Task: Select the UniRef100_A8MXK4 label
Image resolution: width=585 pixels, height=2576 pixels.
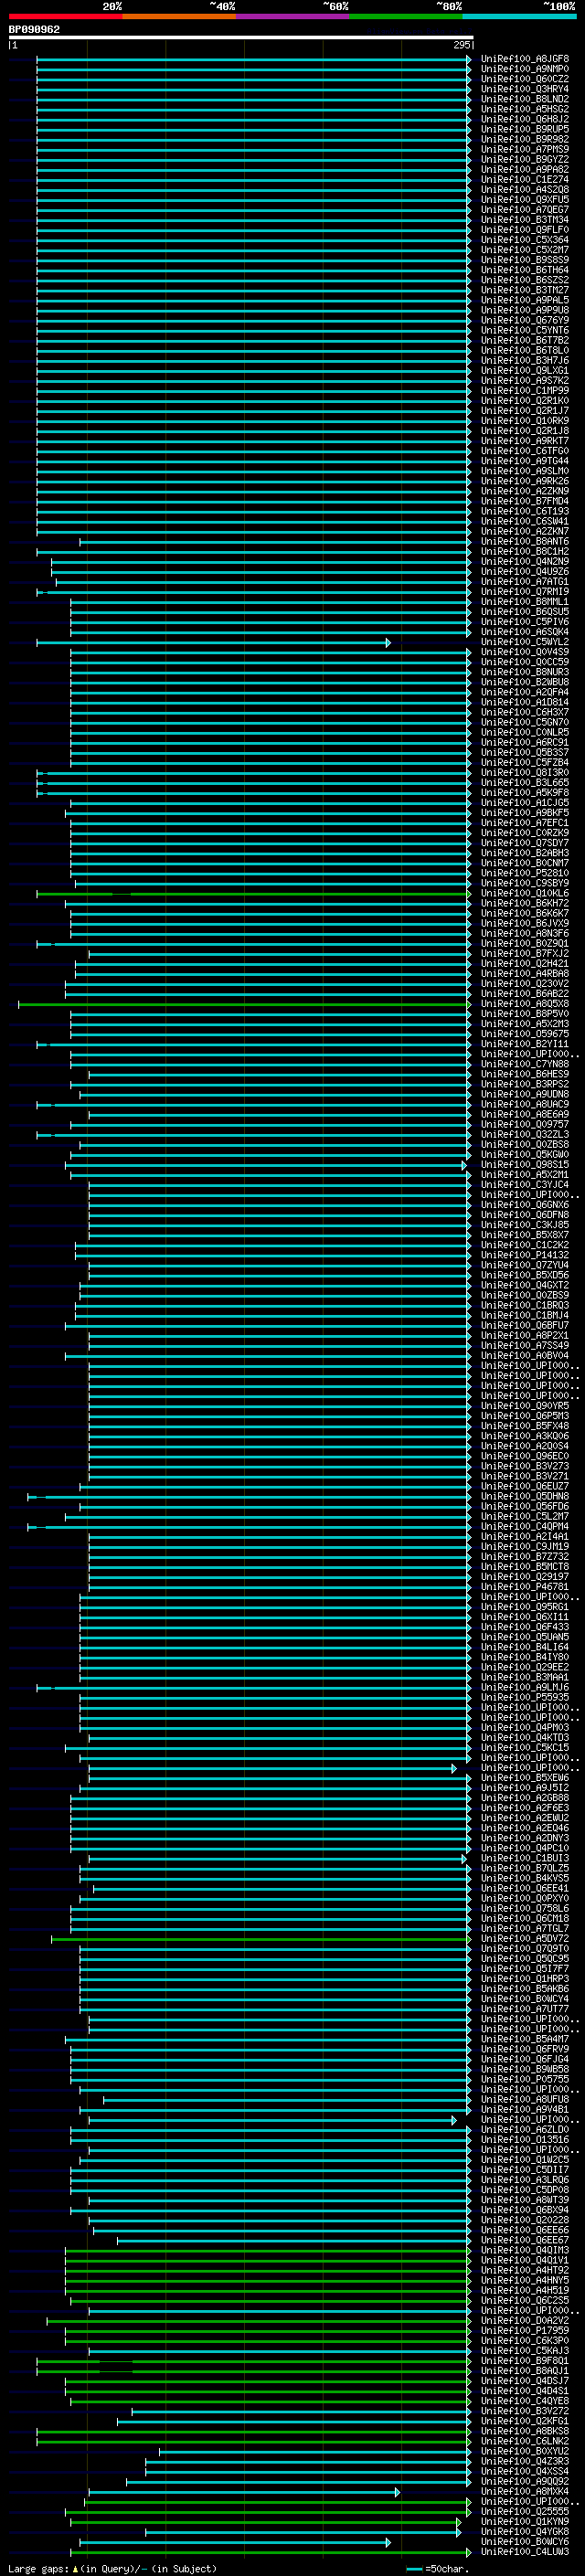Action: click(524, 2490)
